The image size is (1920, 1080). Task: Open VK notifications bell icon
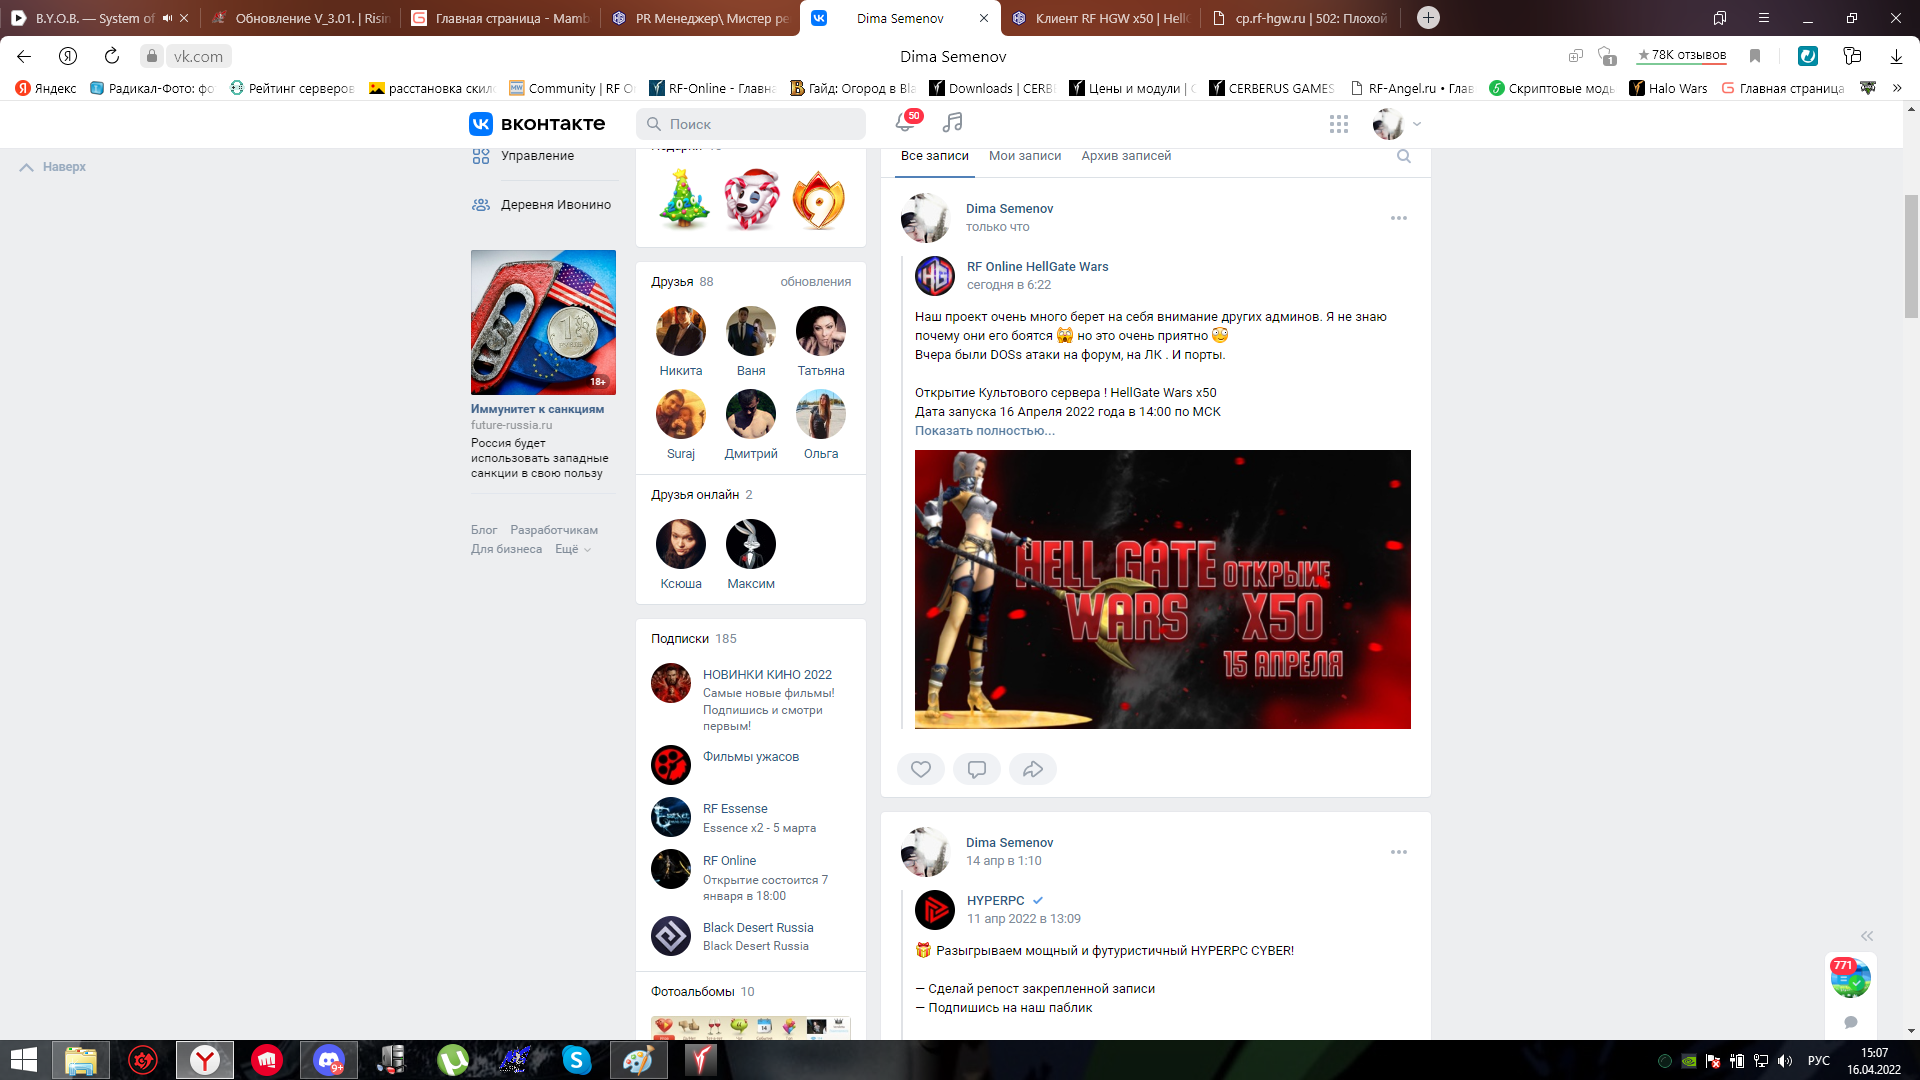(x=905, y=123)
